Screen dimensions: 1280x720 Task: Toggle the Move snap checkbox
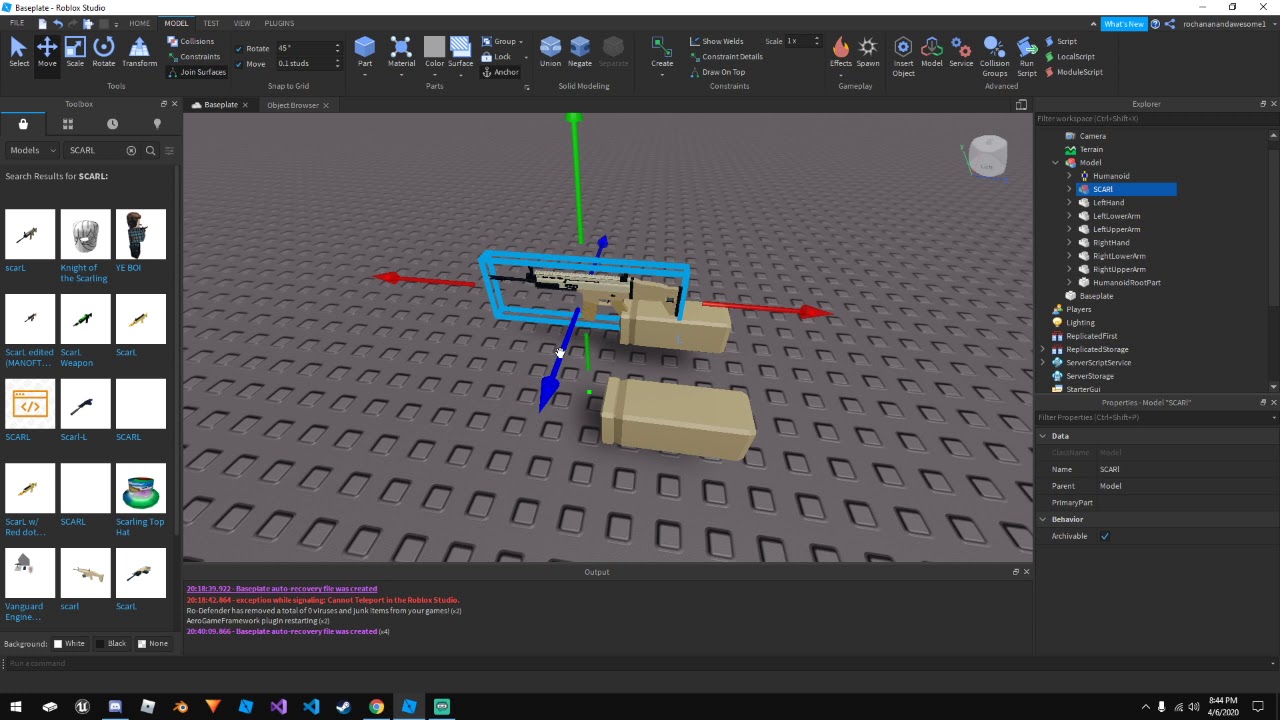[x=239, y=64]
